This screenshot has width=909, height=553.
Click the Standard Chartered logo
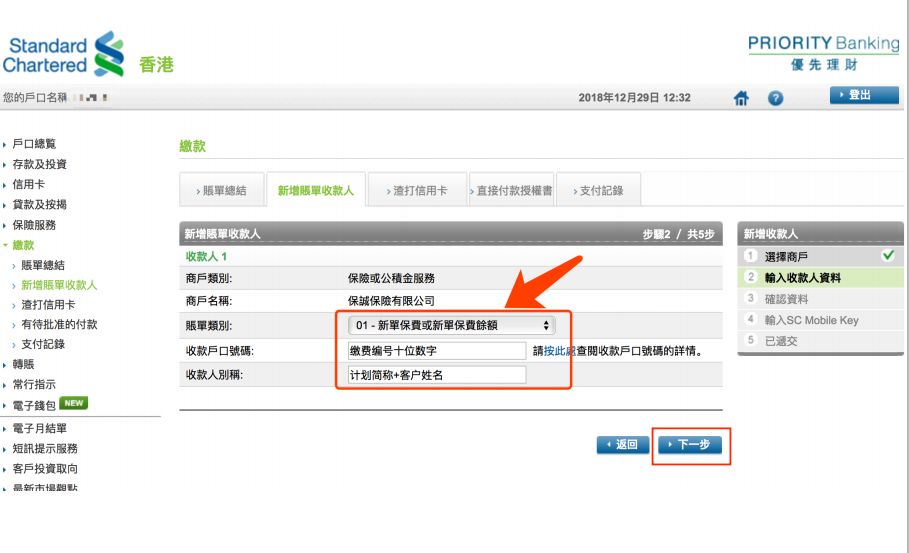pyautogui.click(x=63, y=54)
